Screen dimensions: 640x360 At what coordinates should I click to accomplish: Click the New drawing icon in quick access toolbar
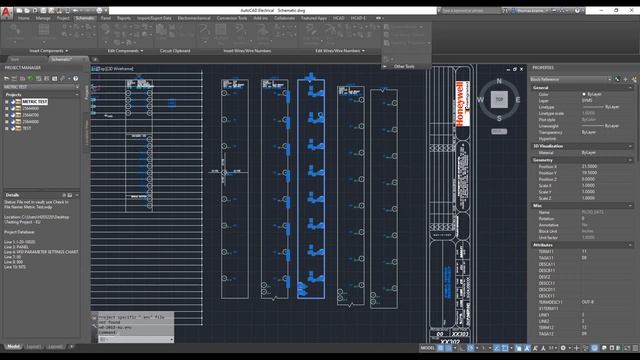[x=19, y=11]
